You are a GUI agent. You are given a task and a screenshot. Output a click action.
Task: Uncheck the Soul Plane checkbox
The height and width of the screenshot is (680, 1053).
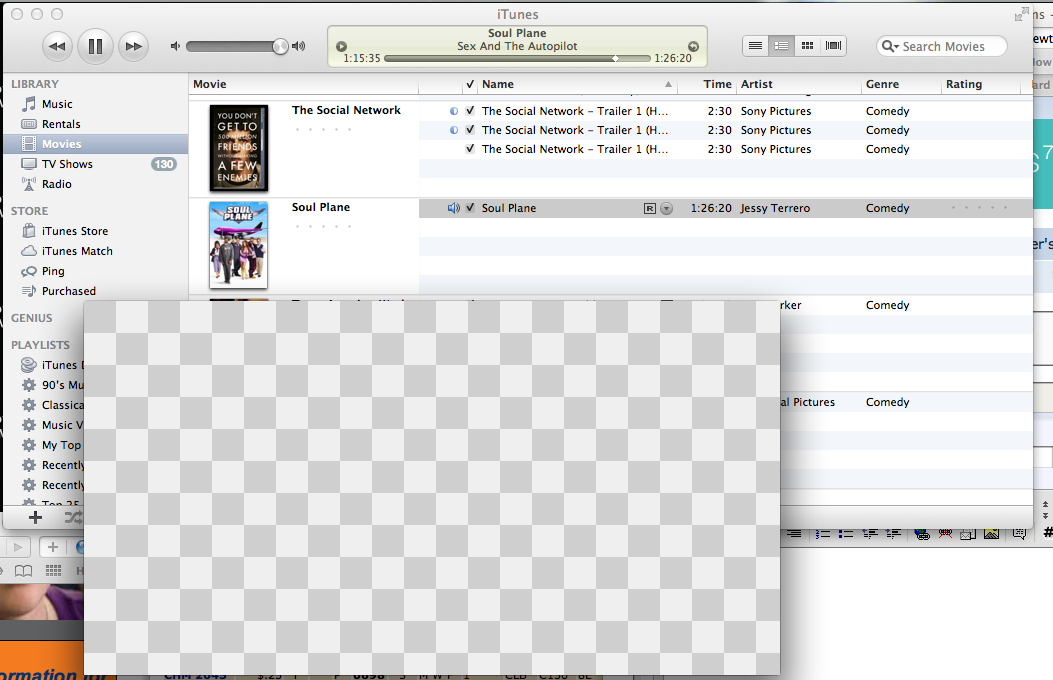click(470, 208)
